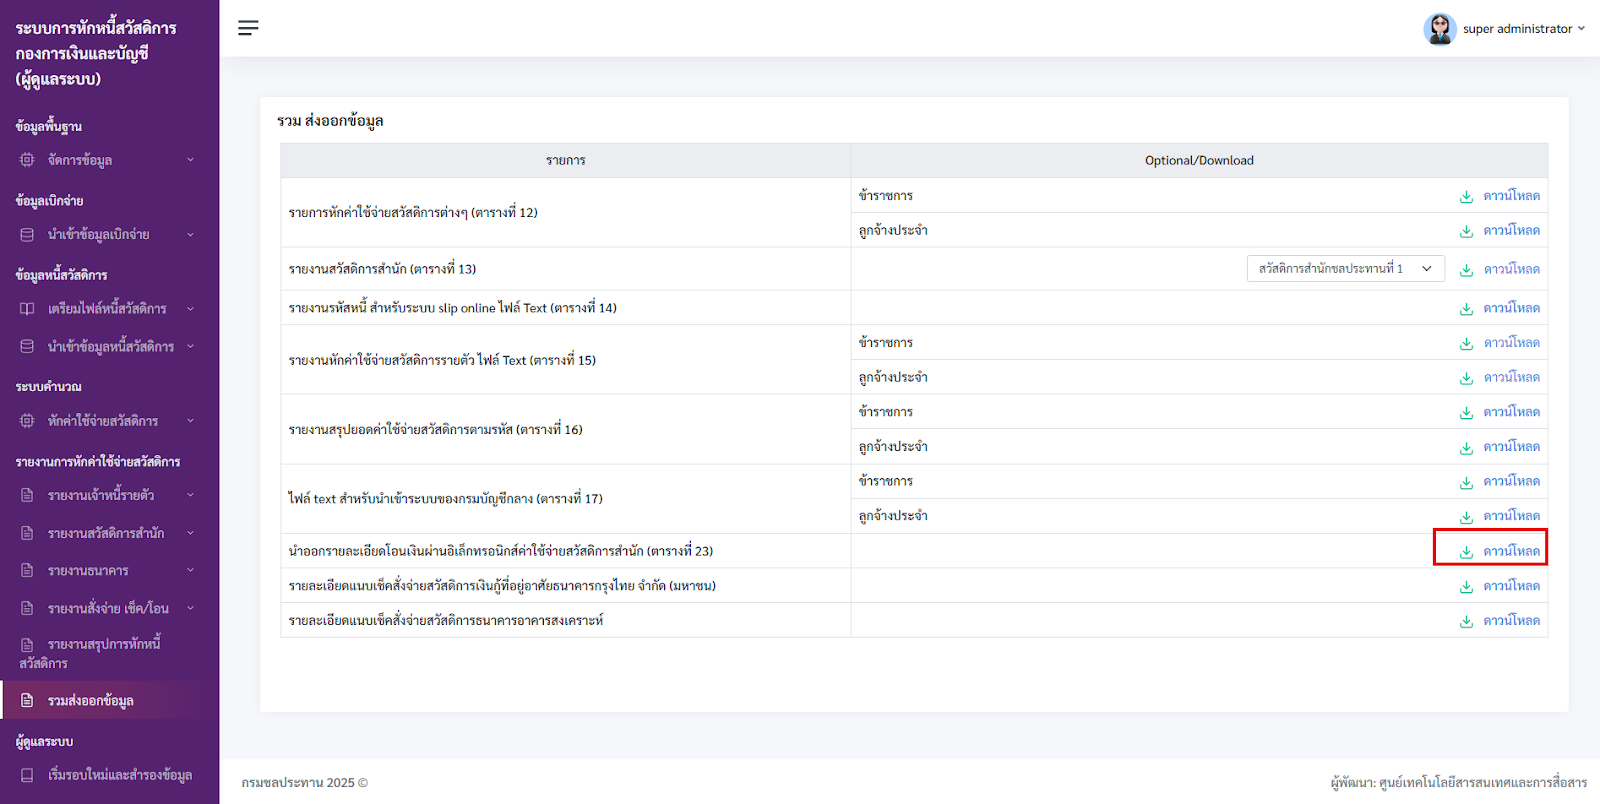Click the นำเข้าข้อมูลหนี้สวัสดิการ database icon
This screenshot has width=1600, height=804.
pyautogui.click(x=27, y=346)
